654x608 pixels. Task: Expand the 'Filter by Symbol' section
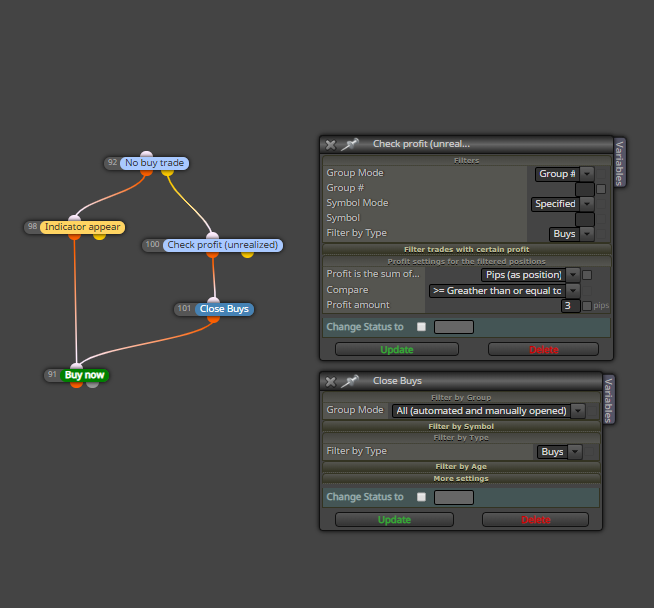tap(461, 426)
